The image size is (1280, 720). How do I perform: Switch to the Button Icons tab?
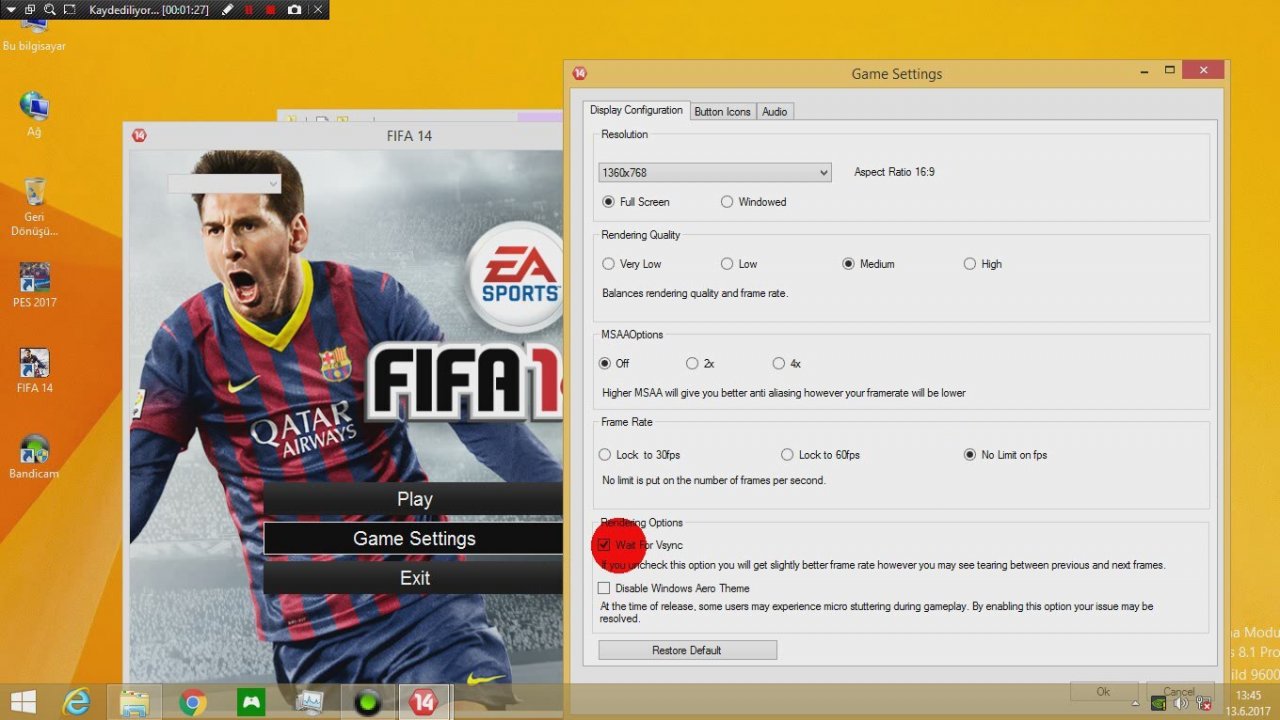coord(722,112)
